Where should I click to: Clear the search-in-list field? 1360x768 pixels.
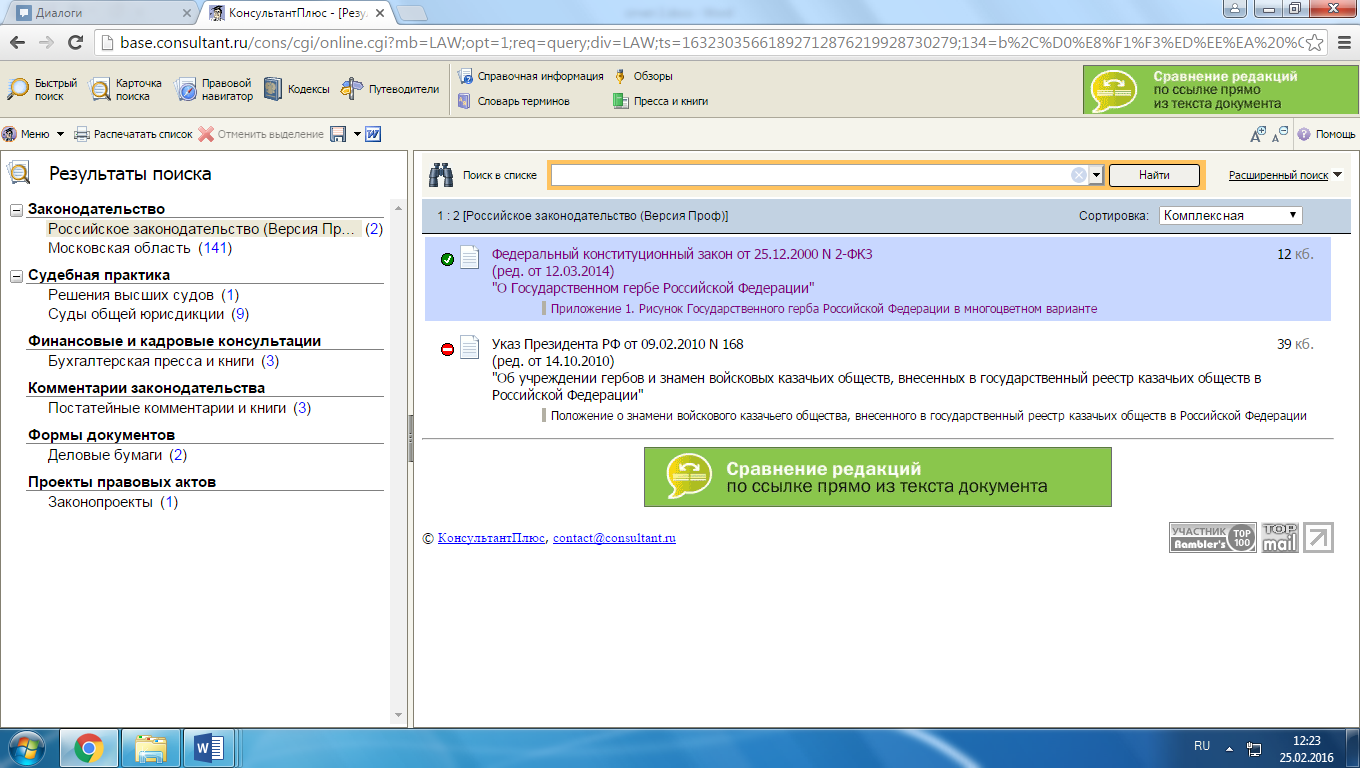click(1079, 175)
